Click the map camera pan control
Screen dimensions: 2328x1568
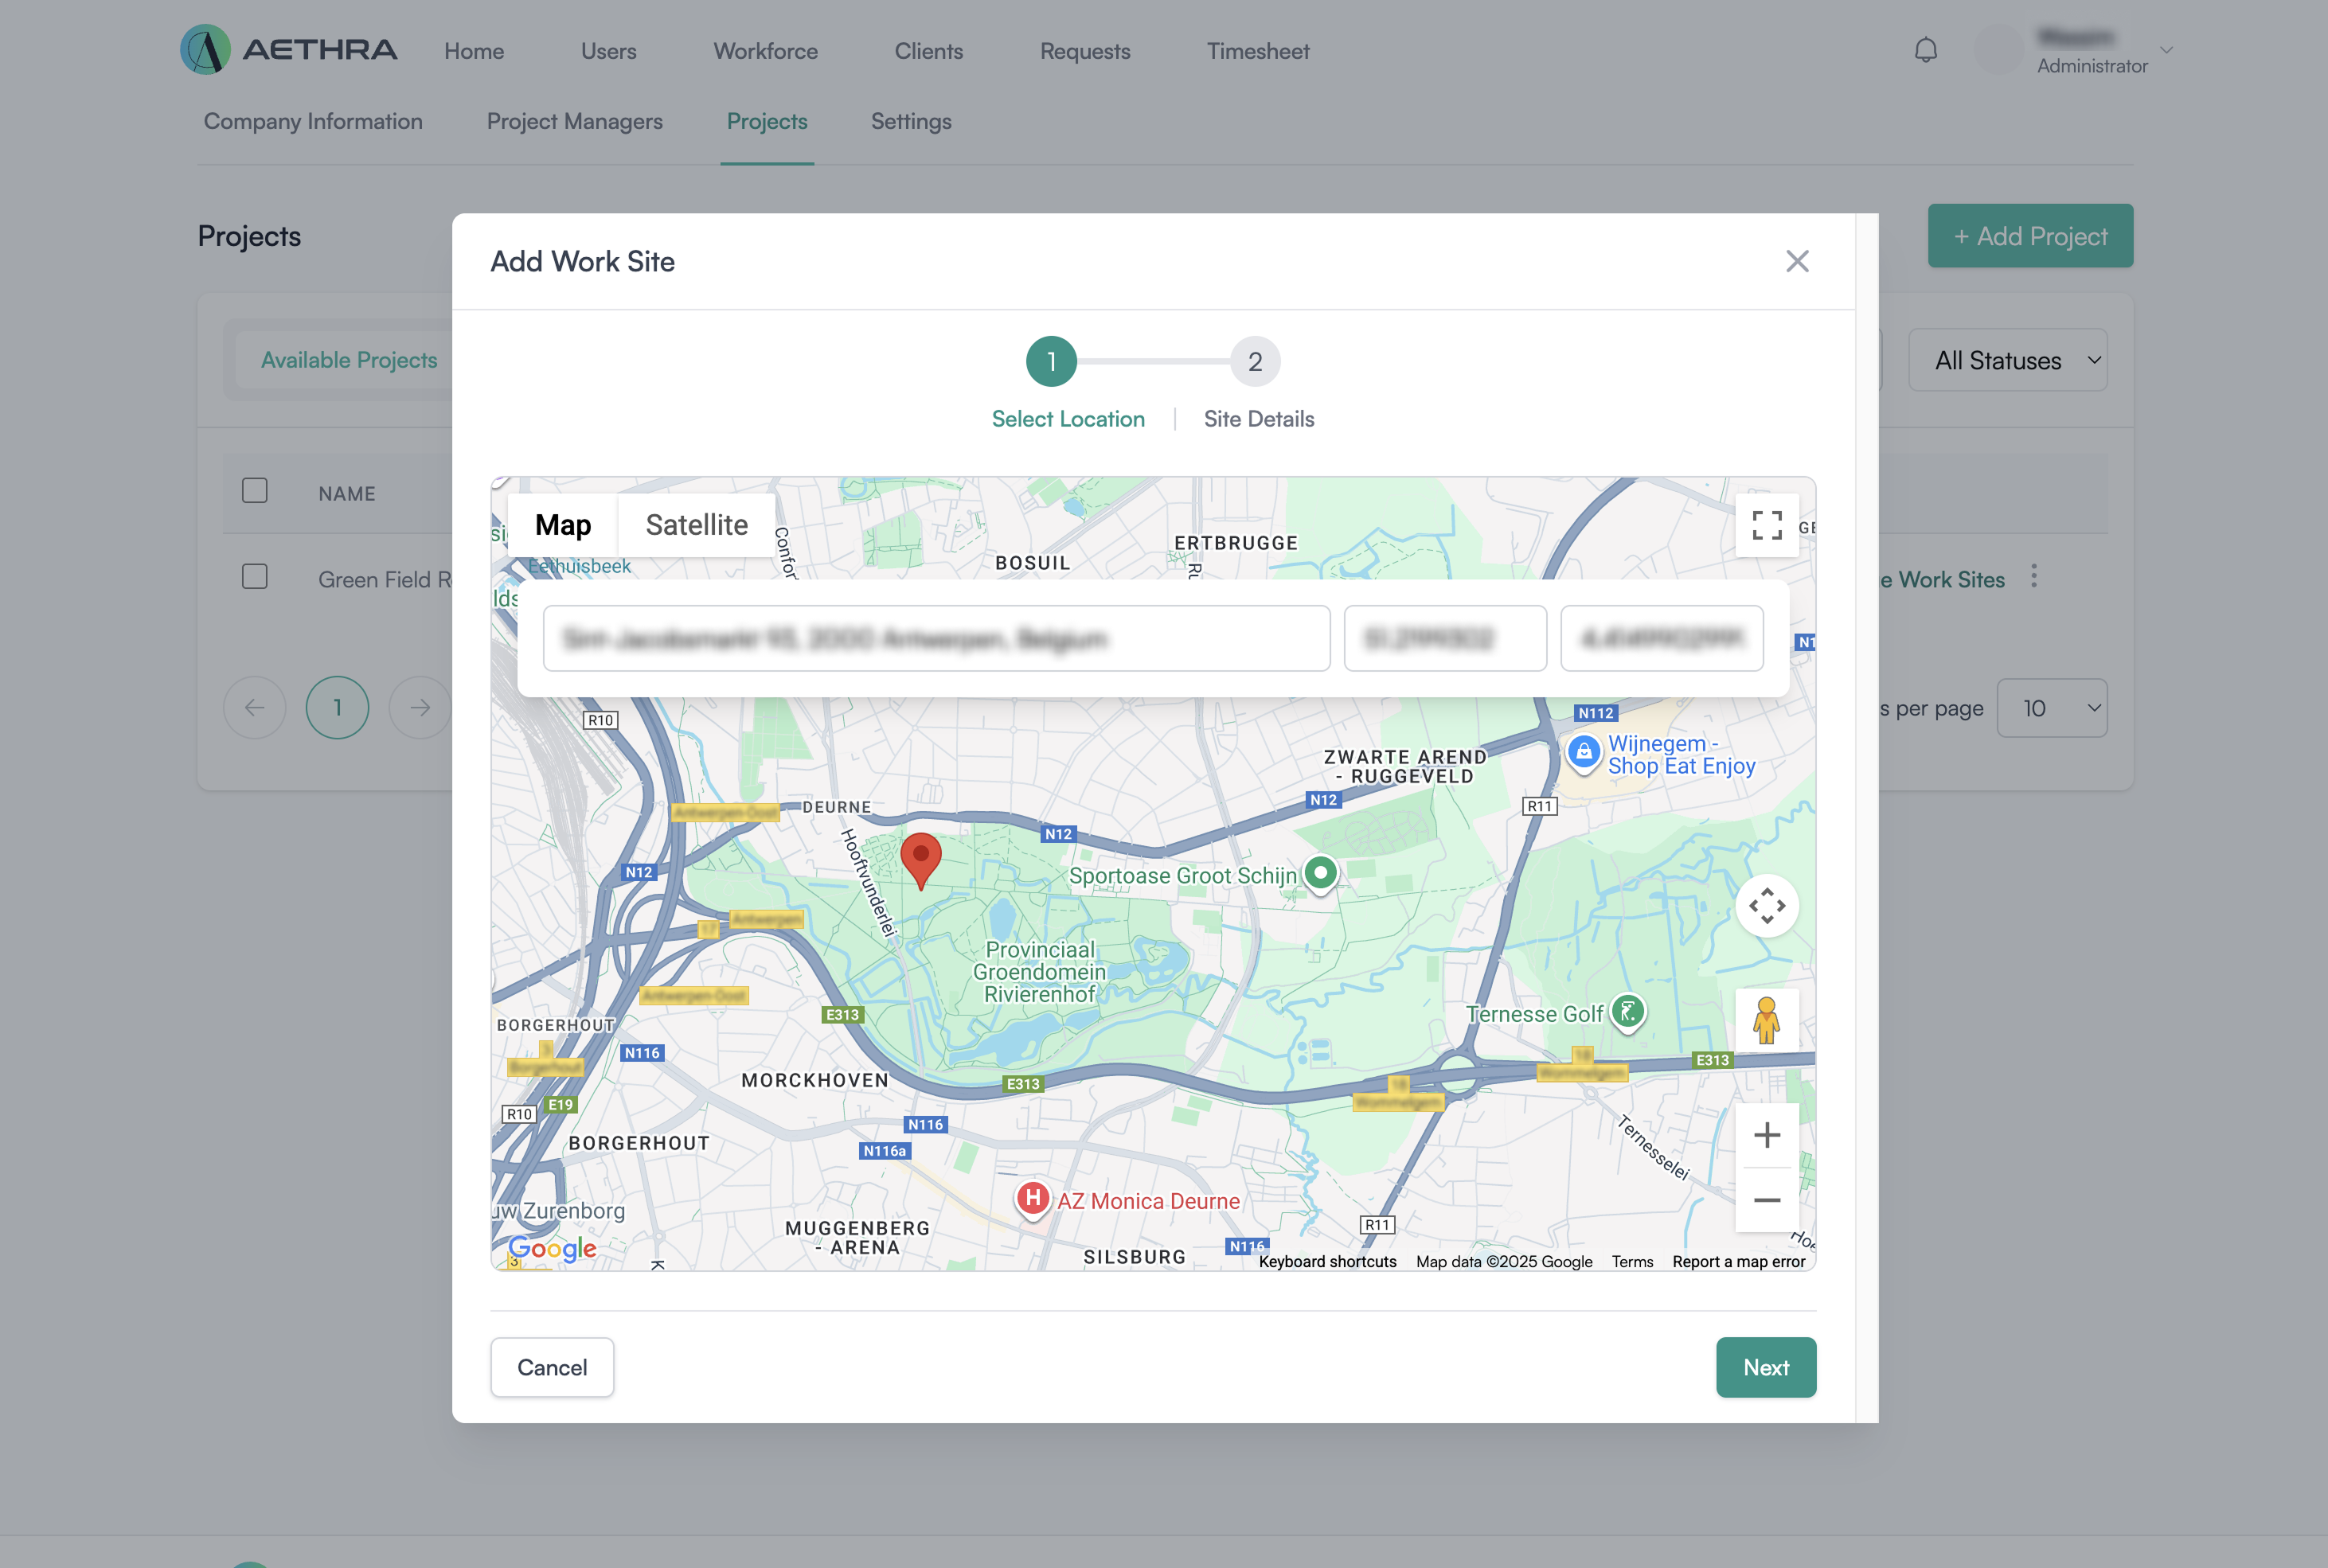(1767, 906)
